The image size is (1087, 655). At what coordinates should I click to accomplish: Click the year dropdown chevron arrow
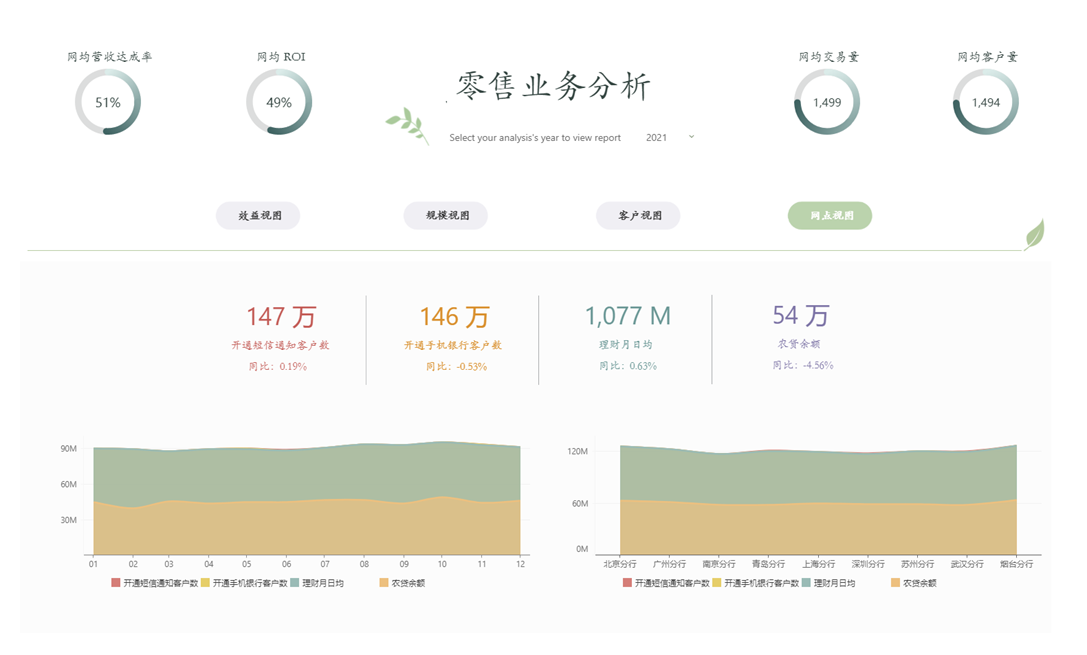tap(691, 137)
